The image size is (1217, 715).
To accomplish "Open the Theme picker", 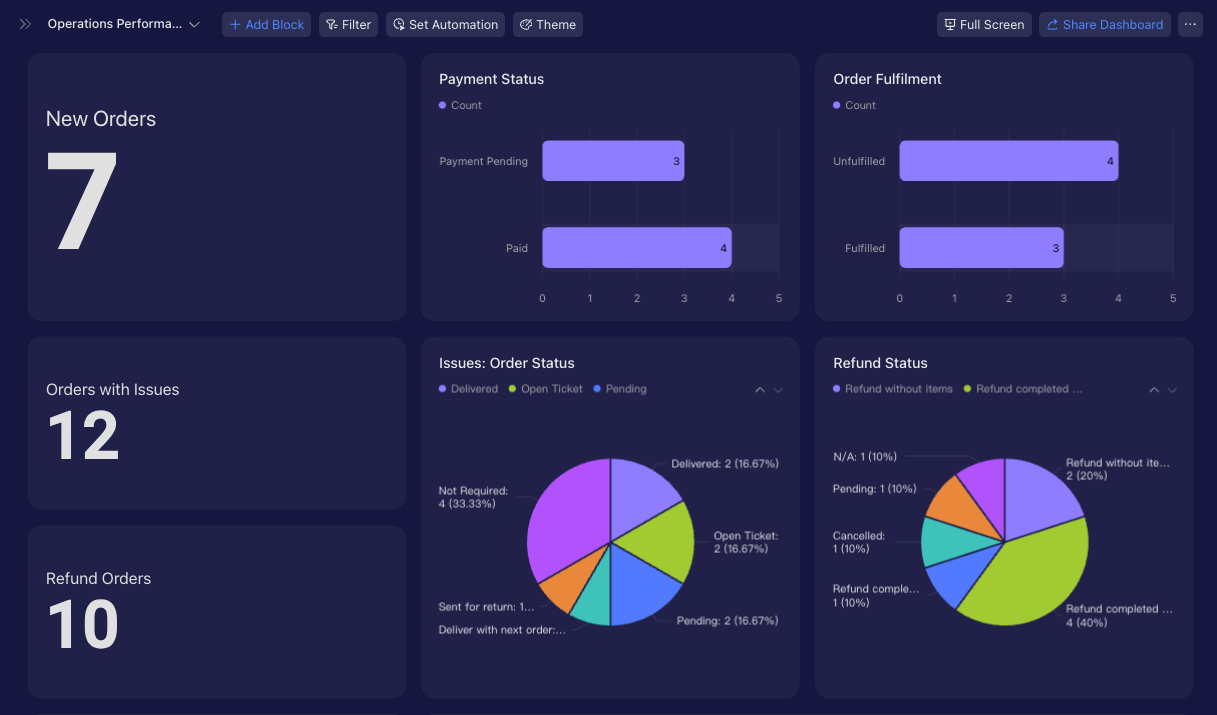I will click(548, 24).
